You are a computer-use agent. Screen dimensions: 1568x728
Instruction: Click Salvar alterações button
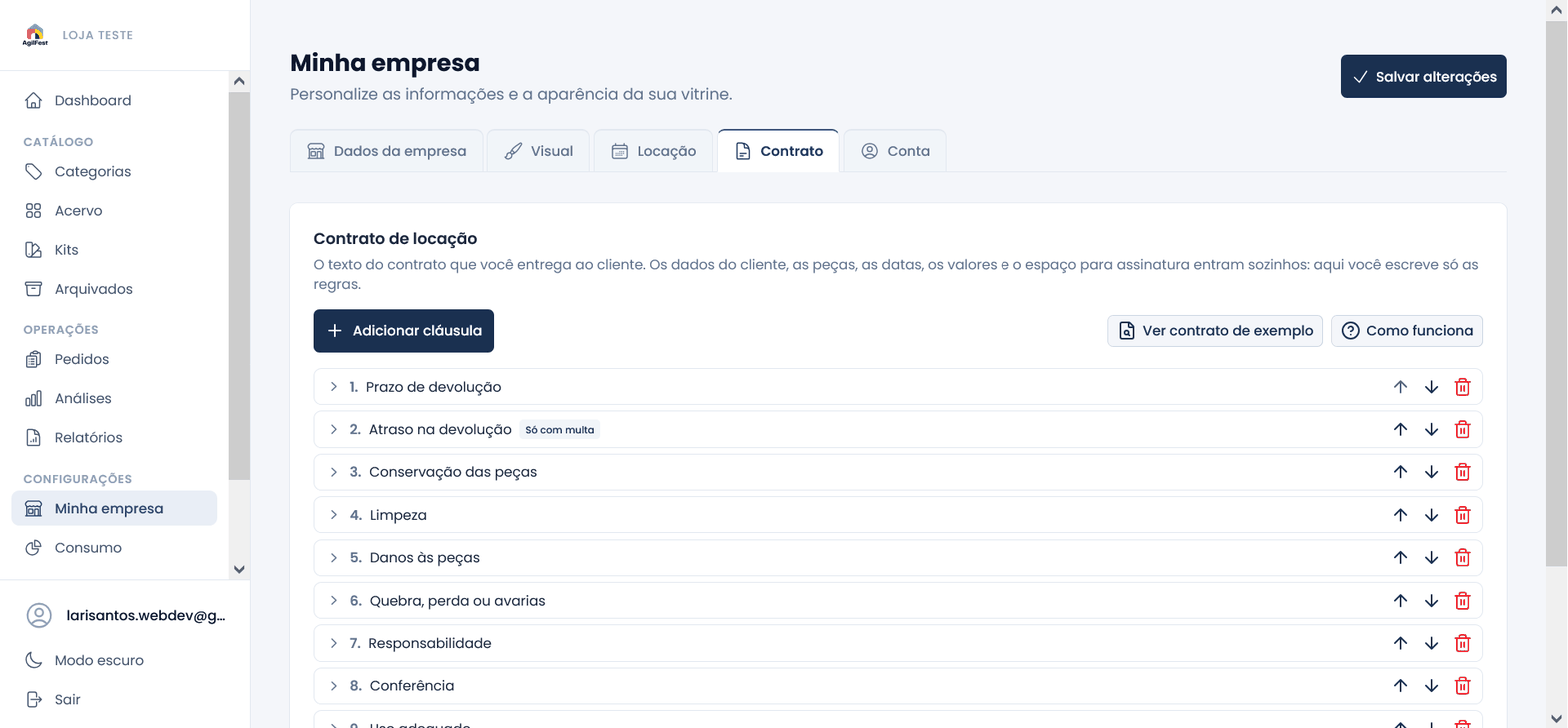(x=1424, y=76)
